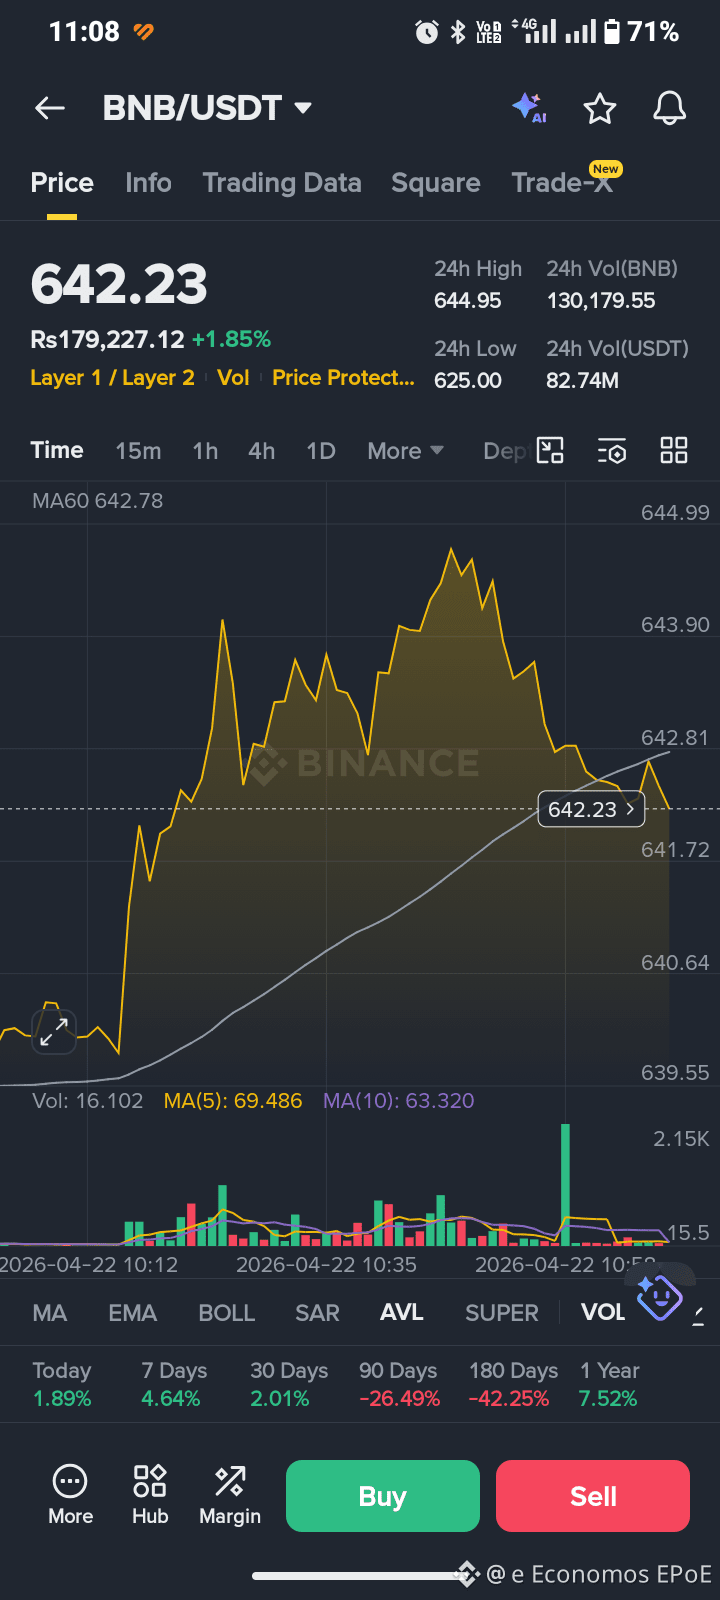Screen dimensions: 720x1600
Task: Toggle the BOLL indicator
Action: 227,1313
